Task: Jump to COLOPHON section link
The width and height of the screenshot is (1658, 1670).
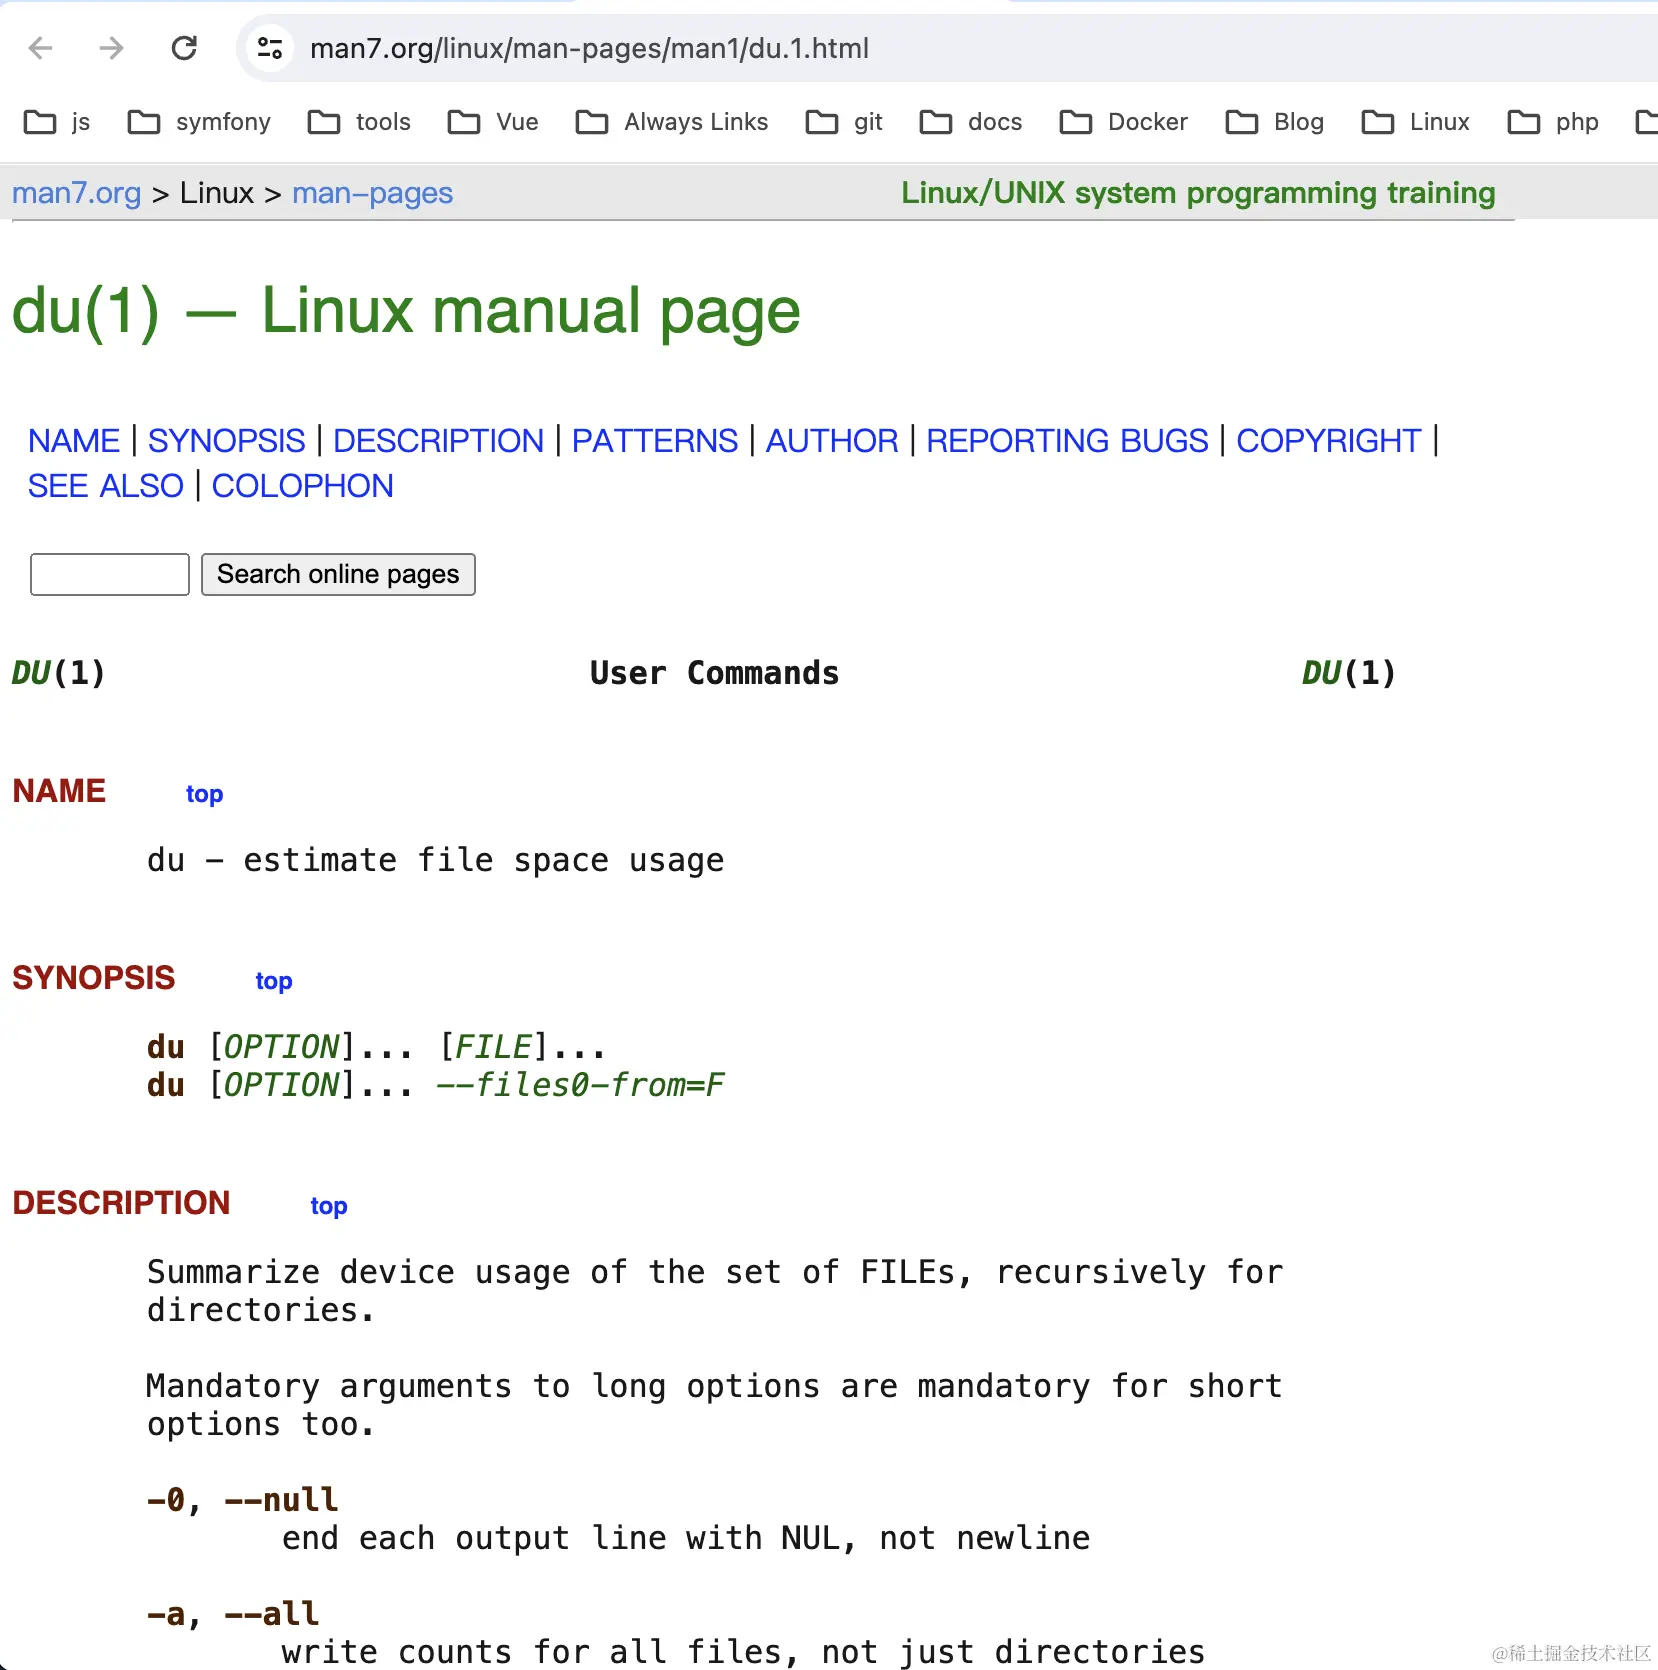Action: coord(302,486)
